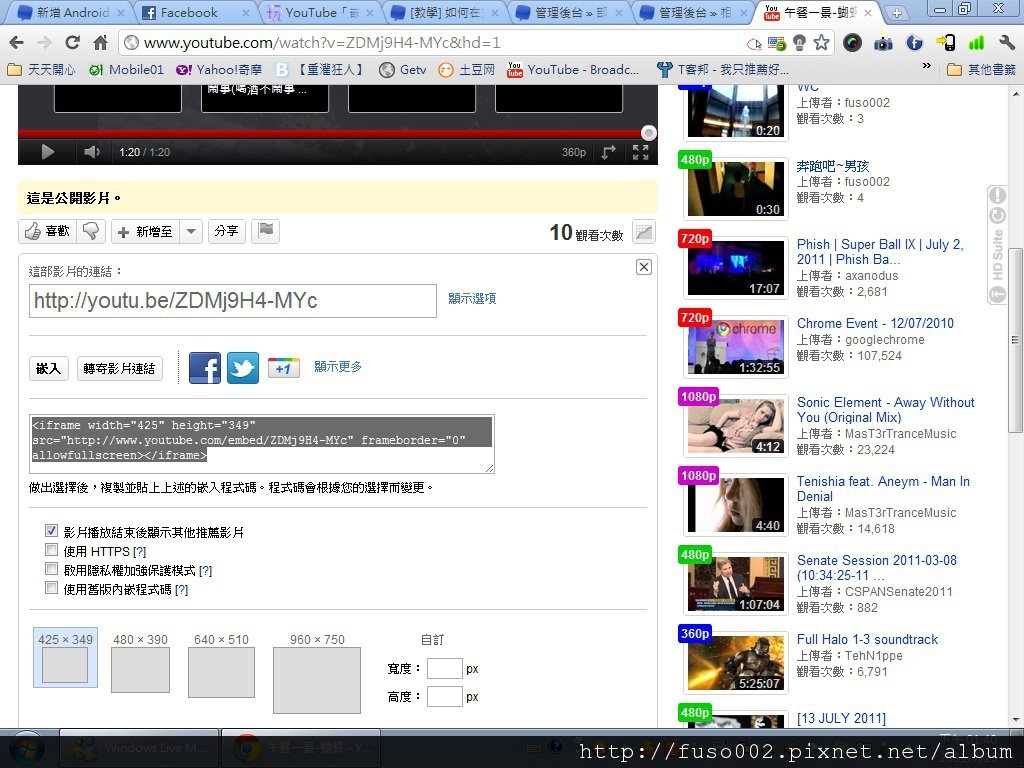
Task: Click the 新增至 add-to button
Action: [x=146, y=231]
